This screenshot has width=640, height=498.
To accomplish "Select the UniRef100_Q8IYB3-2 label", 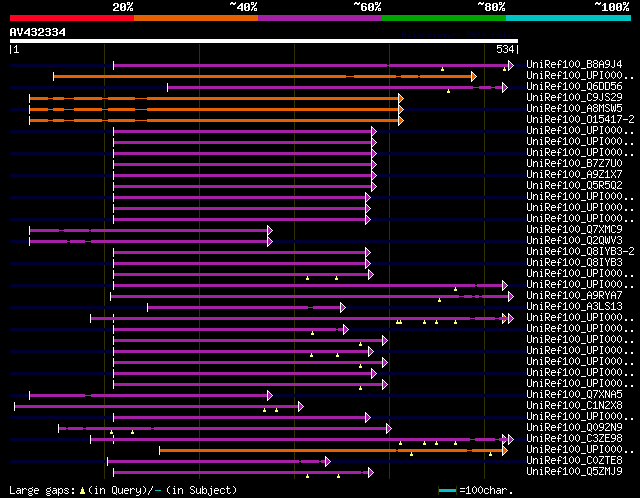I will coord(580,252).
